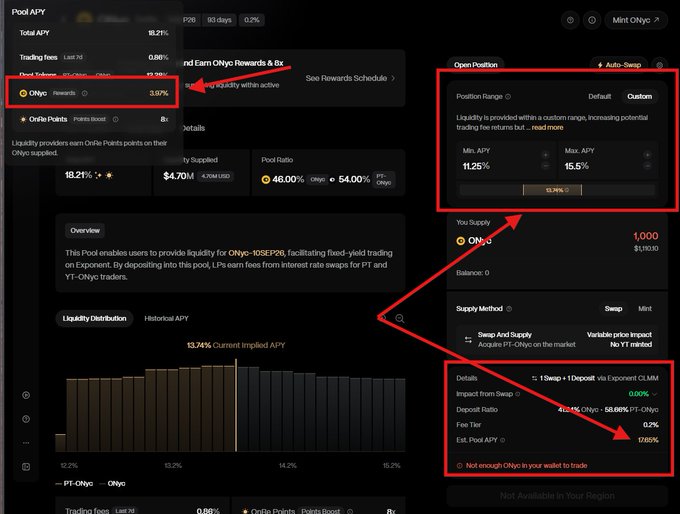Select the Open Position tab
The image size is (680, 514).
(x=476, y=65)
